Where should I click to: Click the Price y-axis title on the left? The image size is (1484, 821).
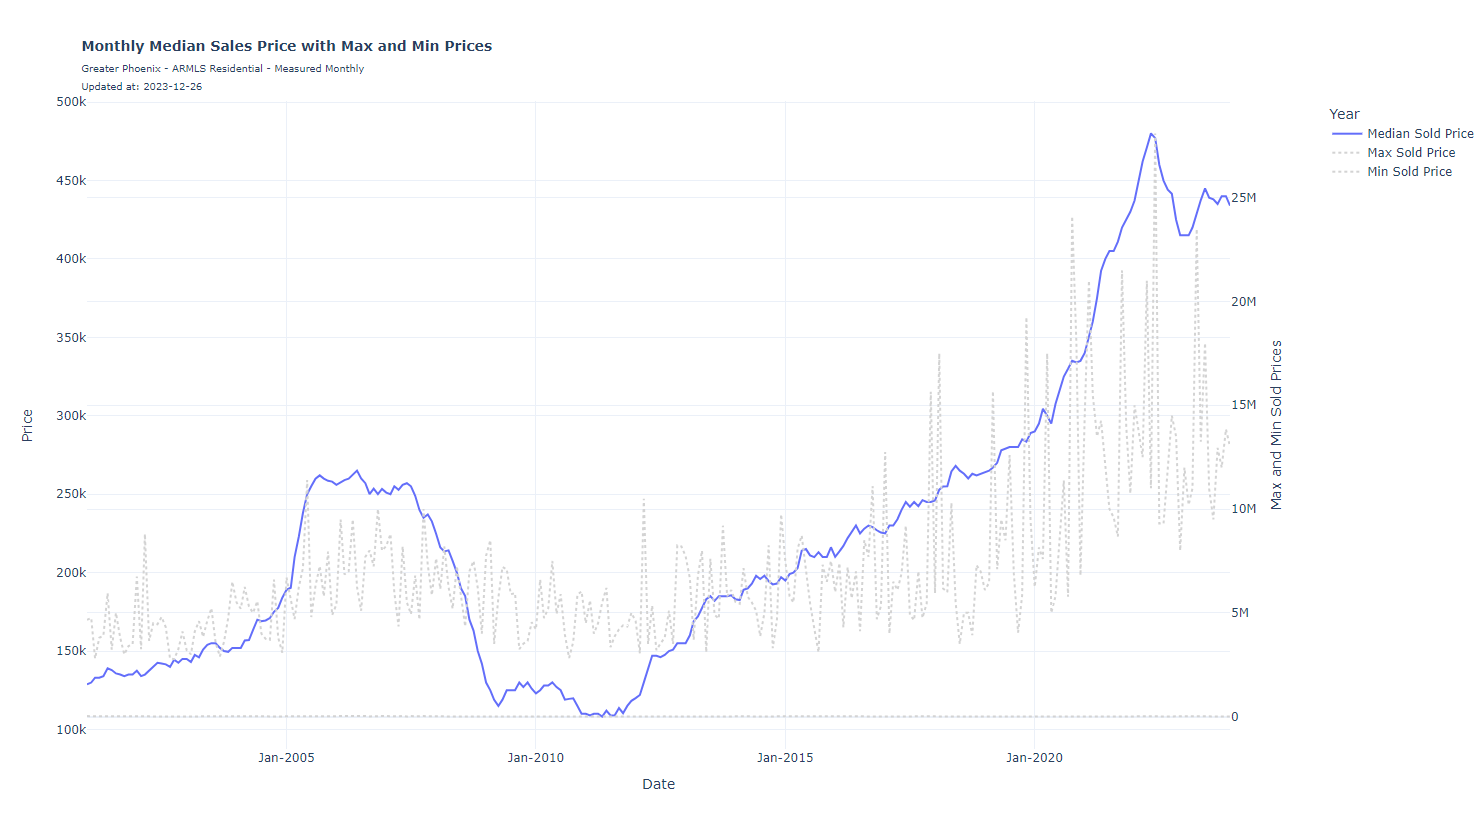point(27,425)
